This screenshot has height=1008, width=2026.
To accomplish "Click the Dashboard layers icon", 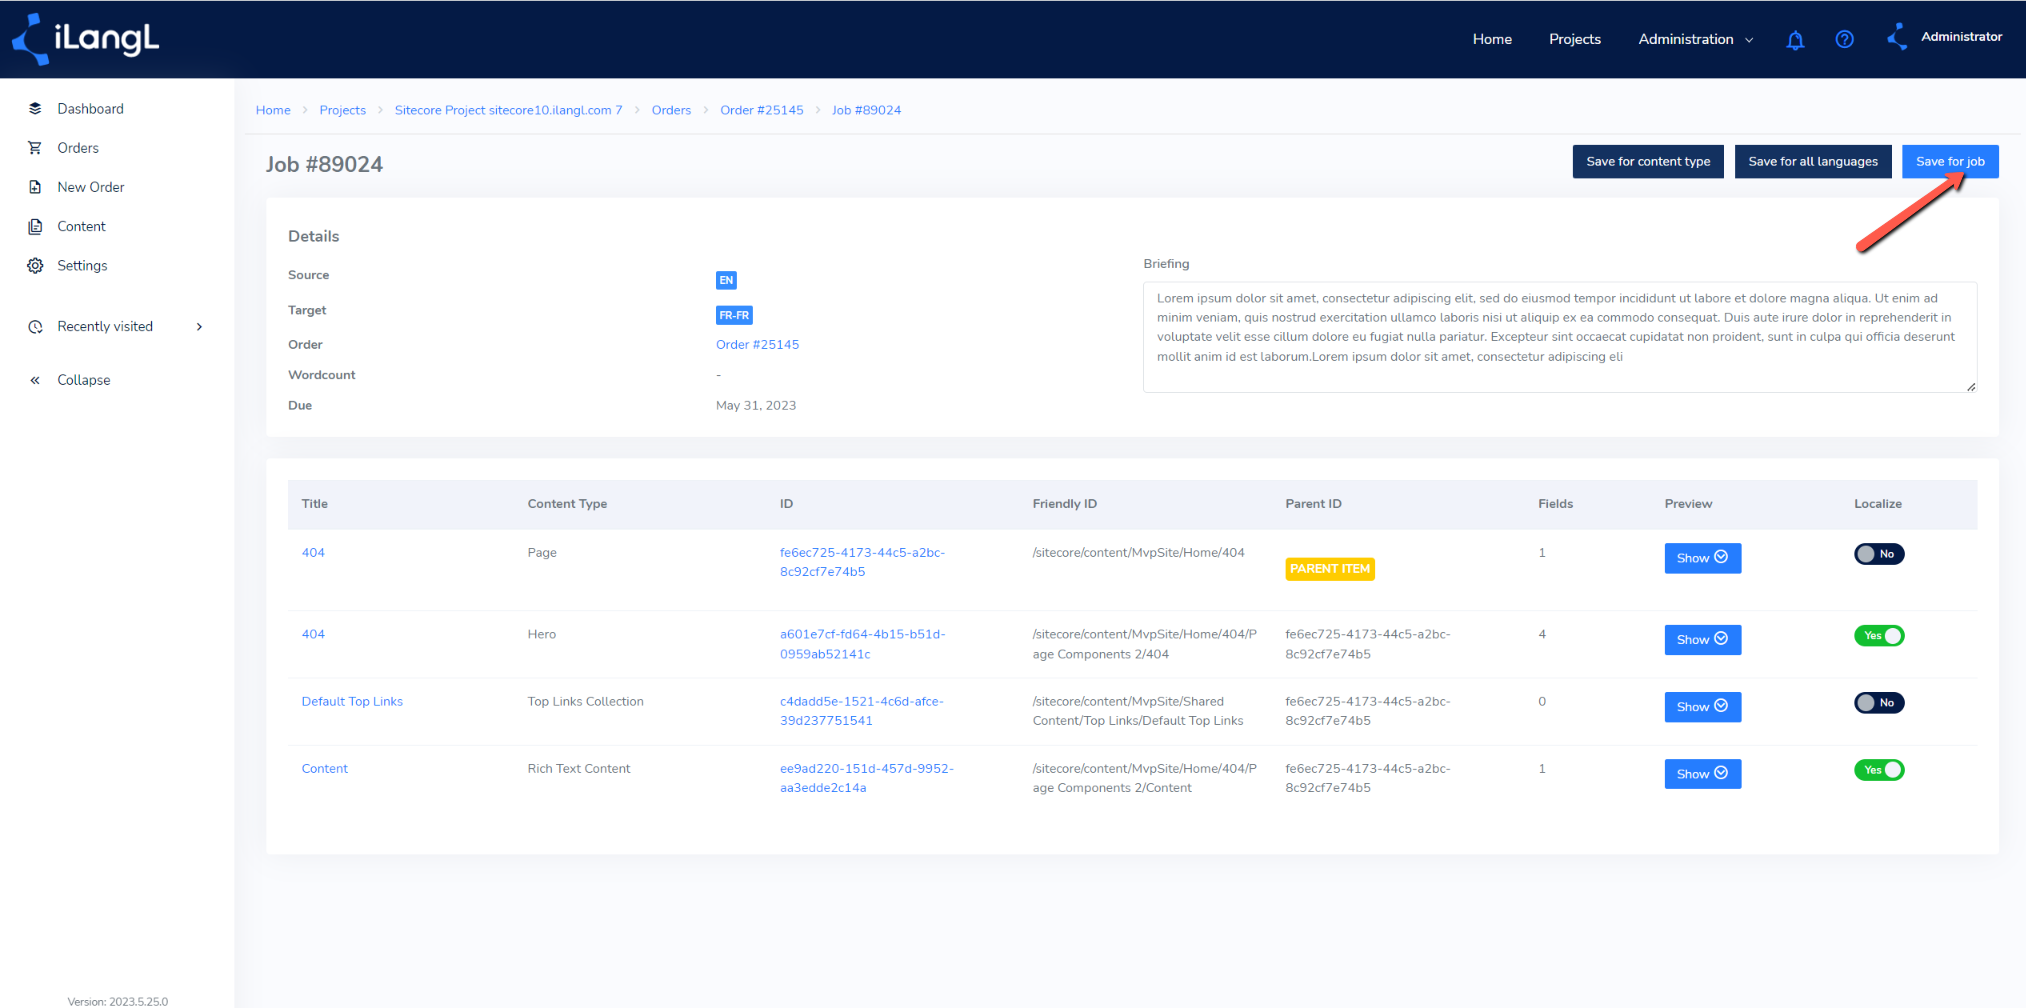I will click(x=35, y=108).
